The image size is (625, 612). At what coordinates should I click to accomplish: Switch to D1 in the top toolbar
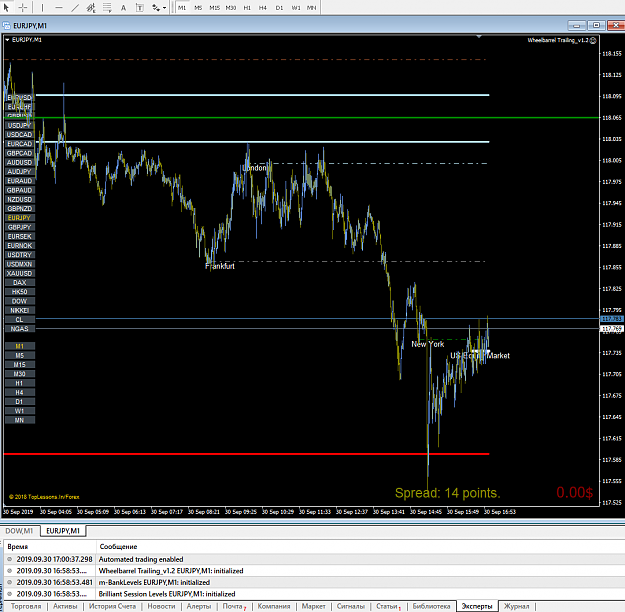279,8
